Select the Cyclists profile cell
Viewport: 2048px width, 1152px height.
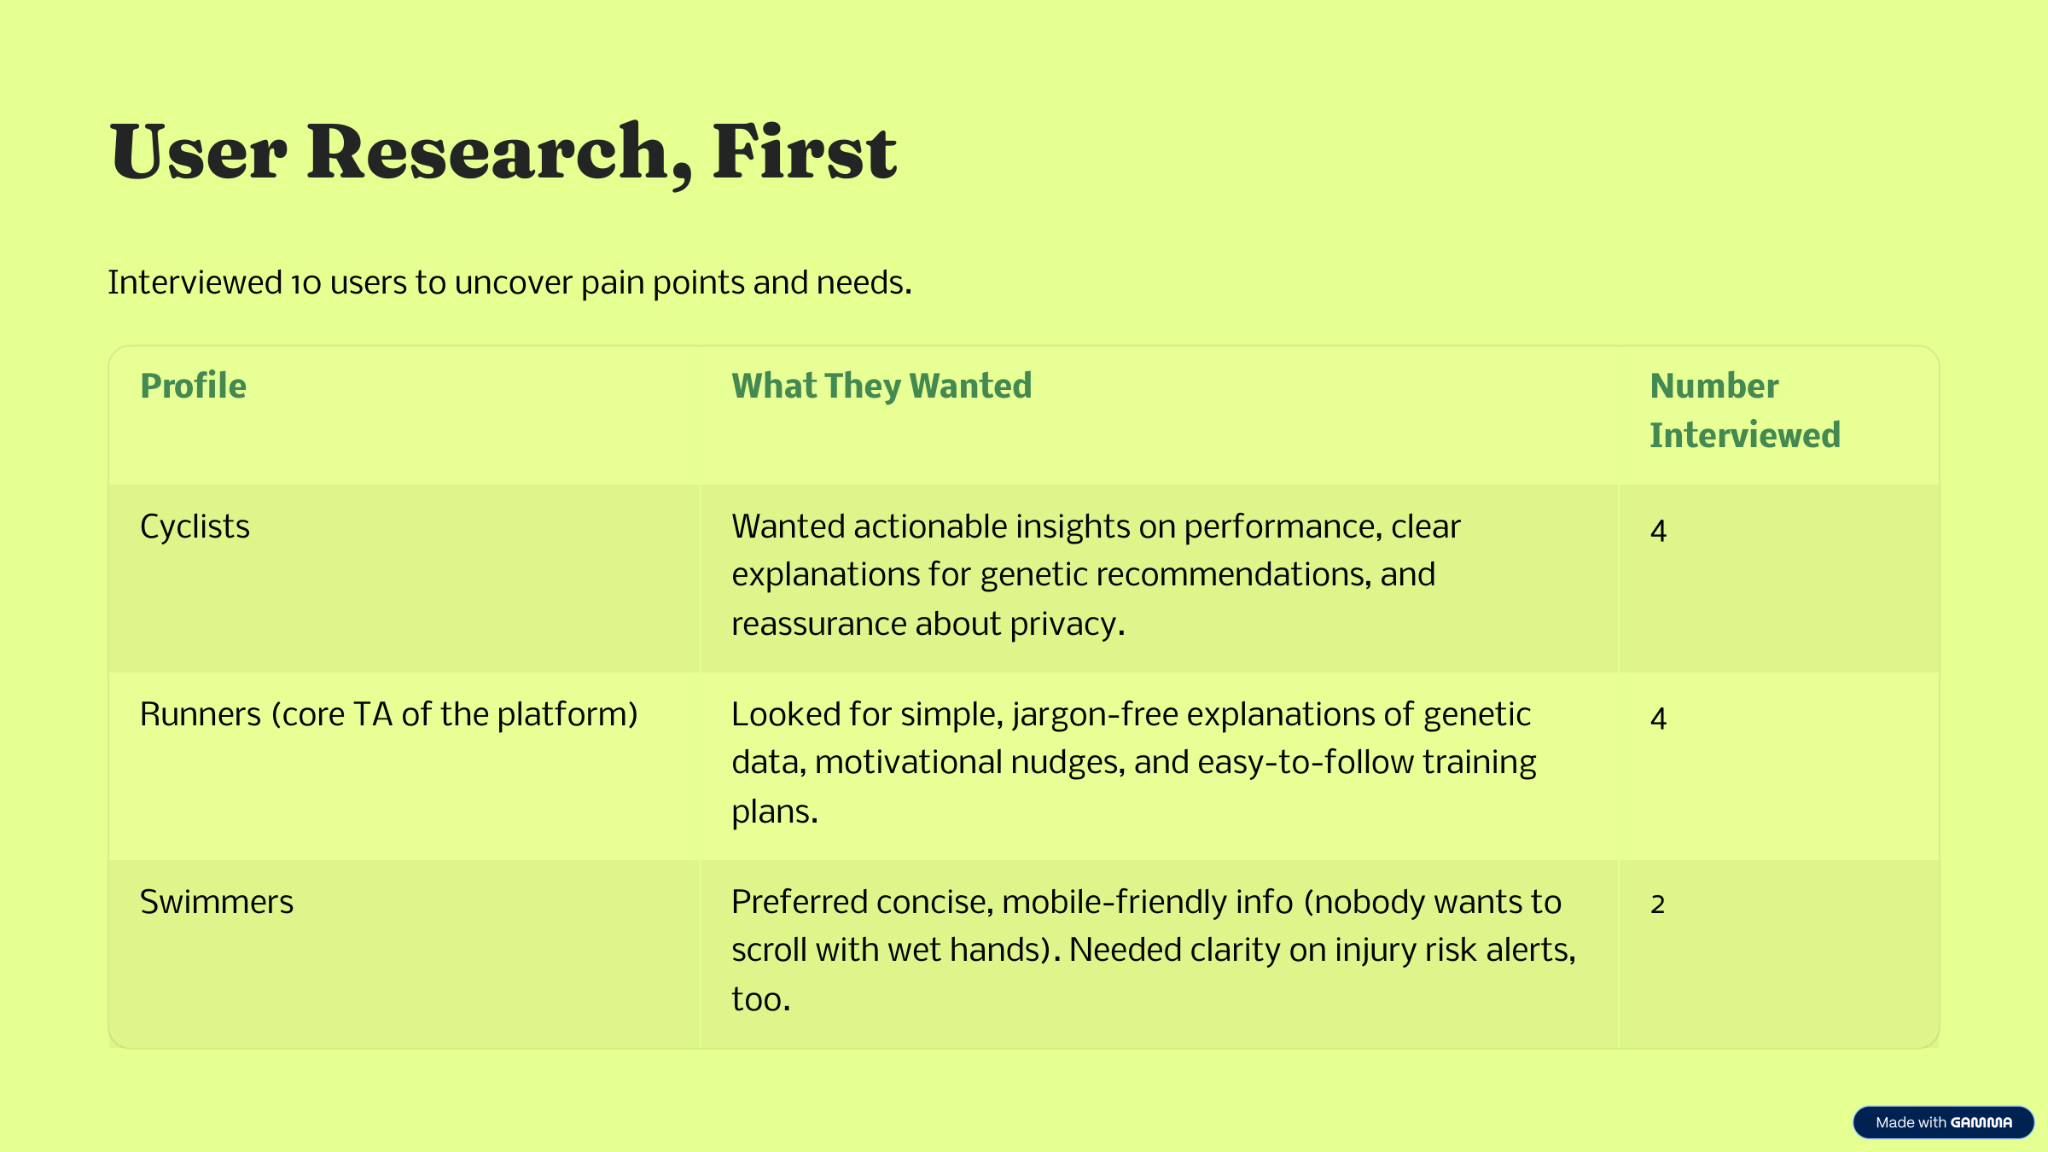click(404, 578)
